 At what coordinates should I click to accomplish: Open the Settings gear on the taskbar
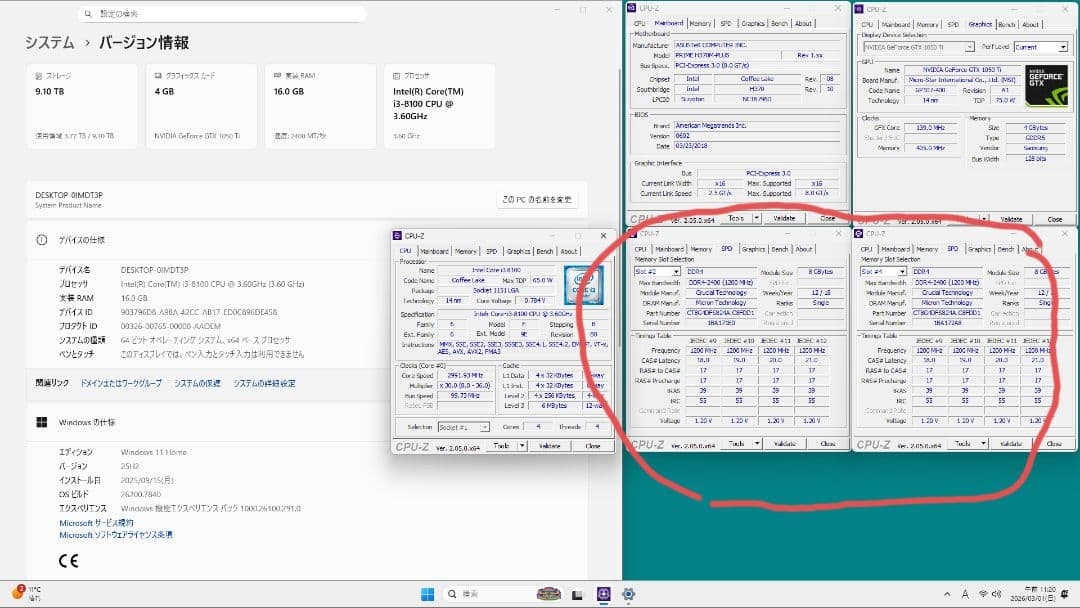coord(628,594)
